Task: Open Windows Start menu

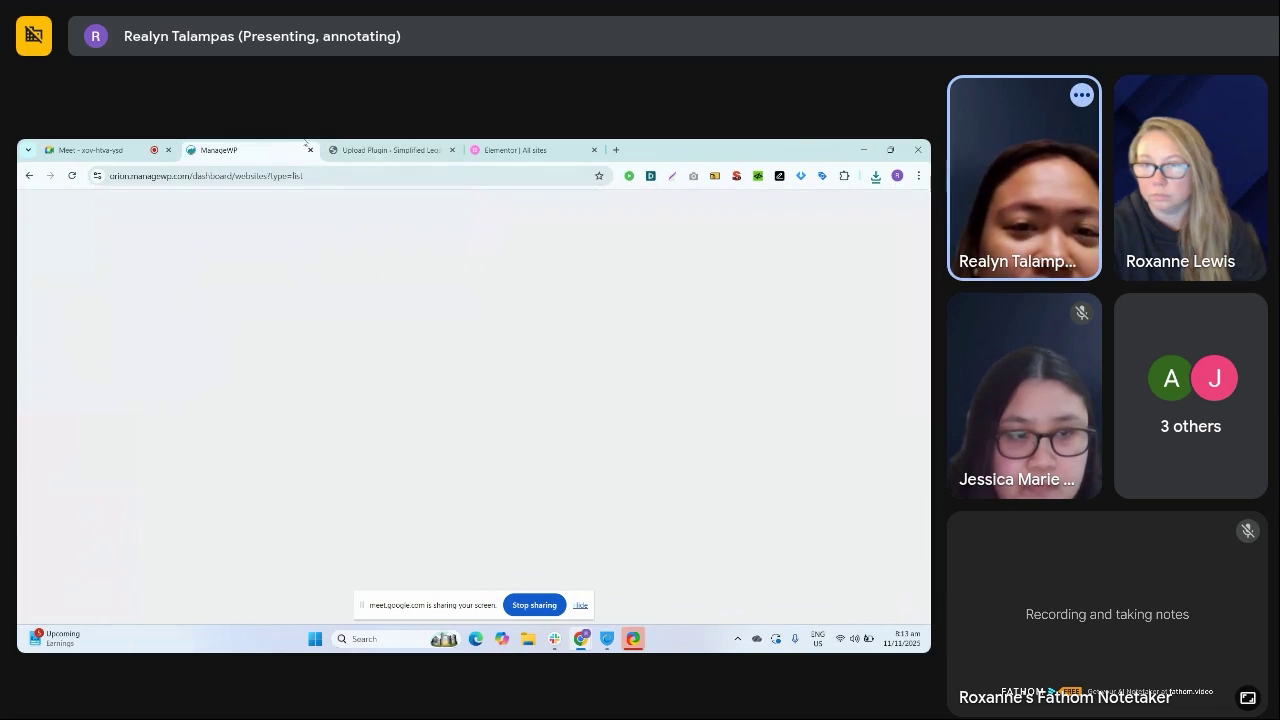Action: pyautogui.click(x=315, y=639)
